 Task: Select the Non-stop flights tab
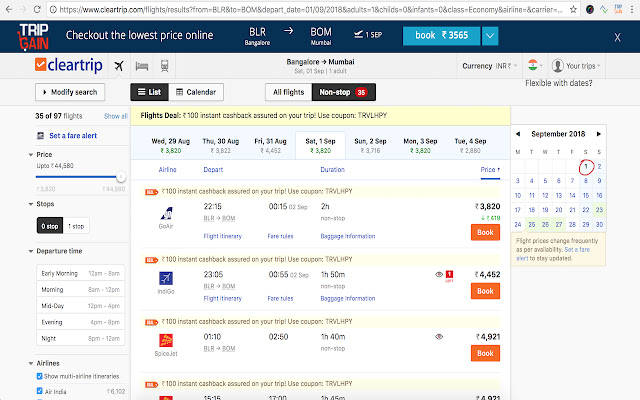click(x=344, y=92)
